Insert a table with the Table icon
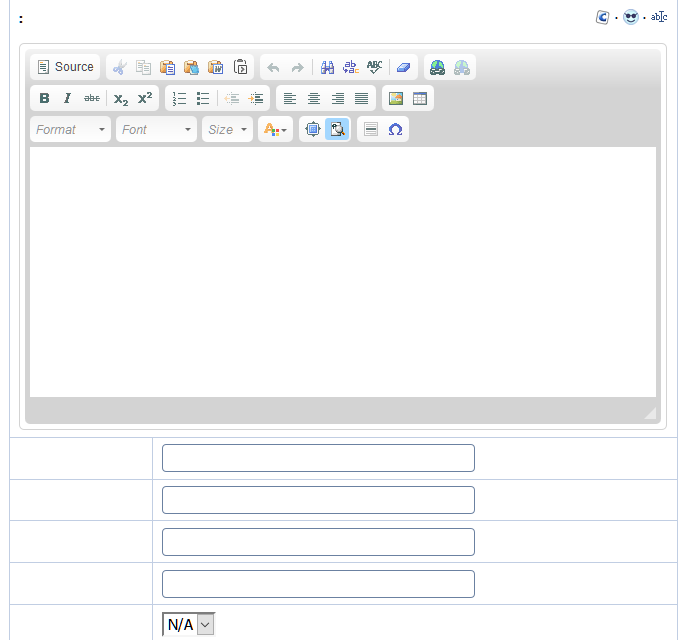Image resolution: width=689 pixels, height=640 pixels. click(420, 98)
